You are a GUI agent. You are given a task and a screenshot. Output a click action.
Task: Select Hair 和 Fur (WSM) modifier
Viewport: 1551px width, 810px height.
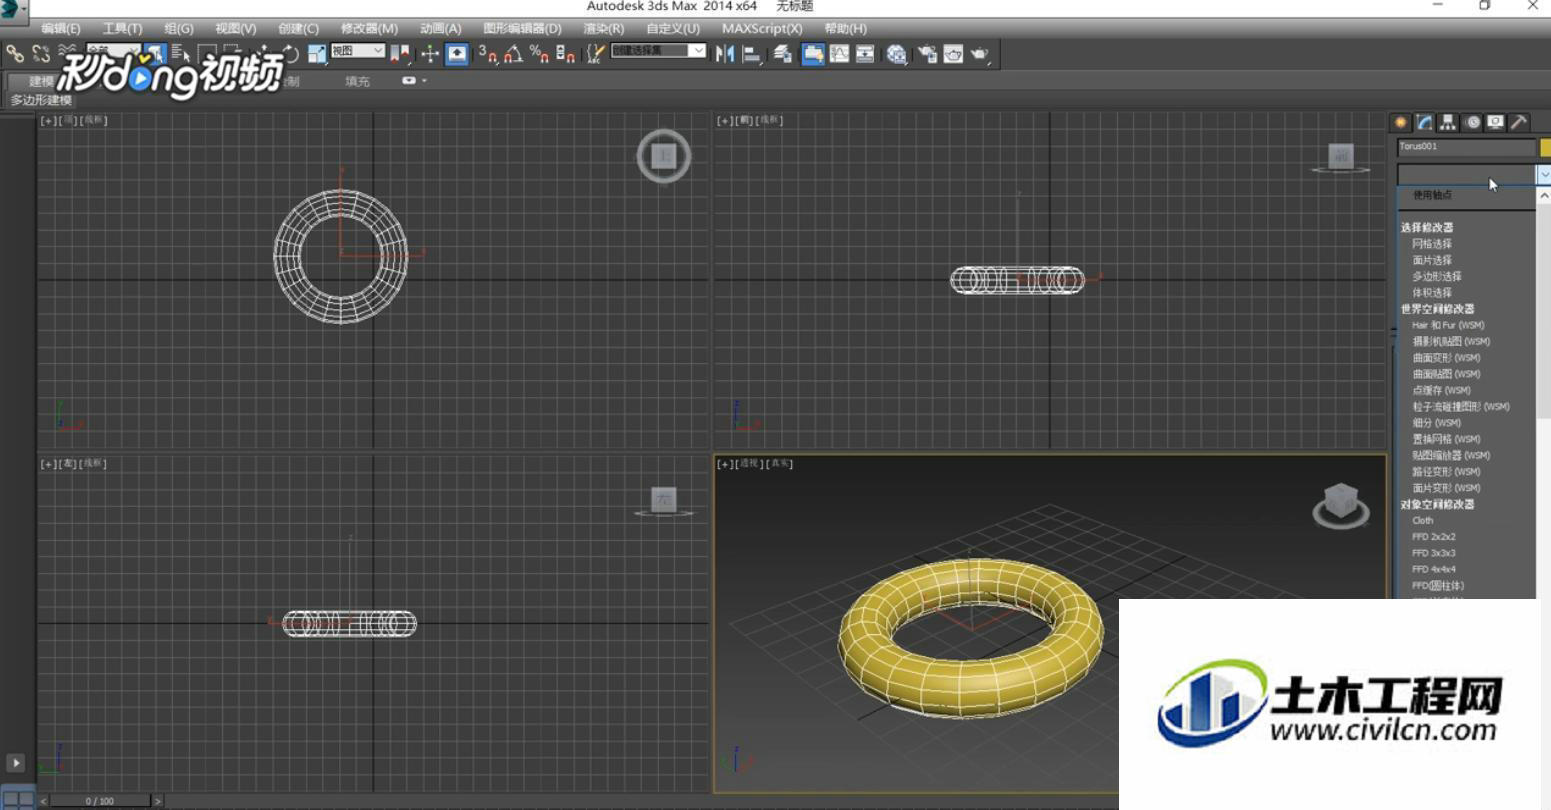click(x=1448, y=325)
